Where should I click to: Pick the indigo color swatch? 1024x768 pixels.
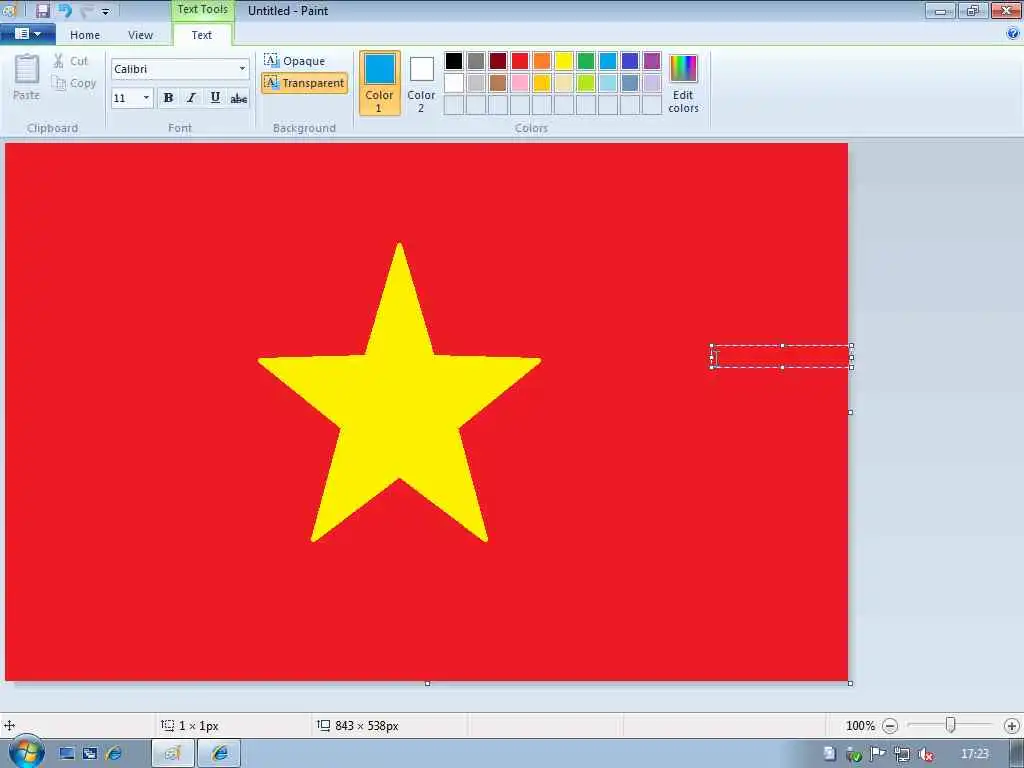tap(630, 61)
